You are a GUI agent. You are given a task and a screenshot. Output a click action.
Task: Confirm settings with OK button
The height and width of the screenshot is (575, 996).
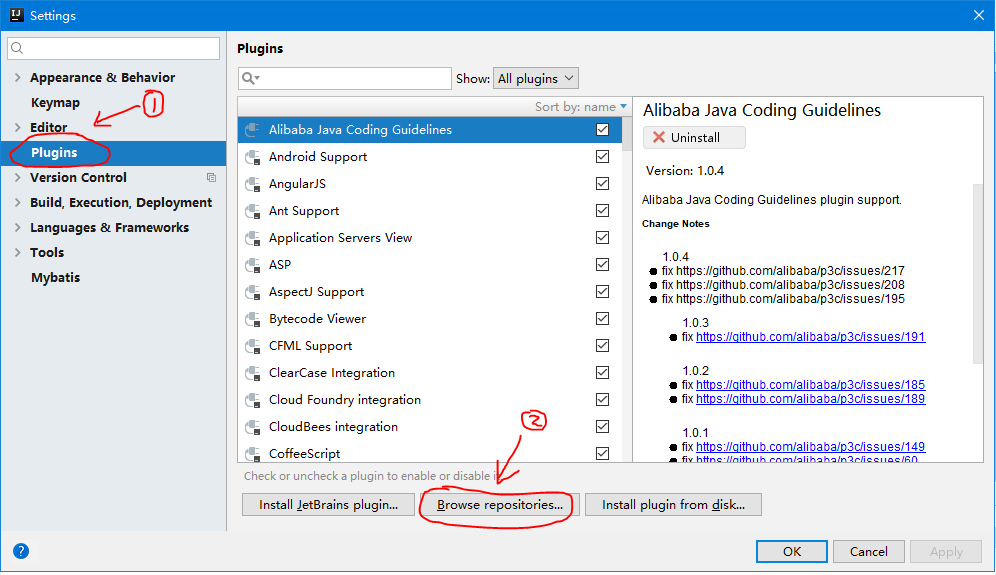pos(791,551)
